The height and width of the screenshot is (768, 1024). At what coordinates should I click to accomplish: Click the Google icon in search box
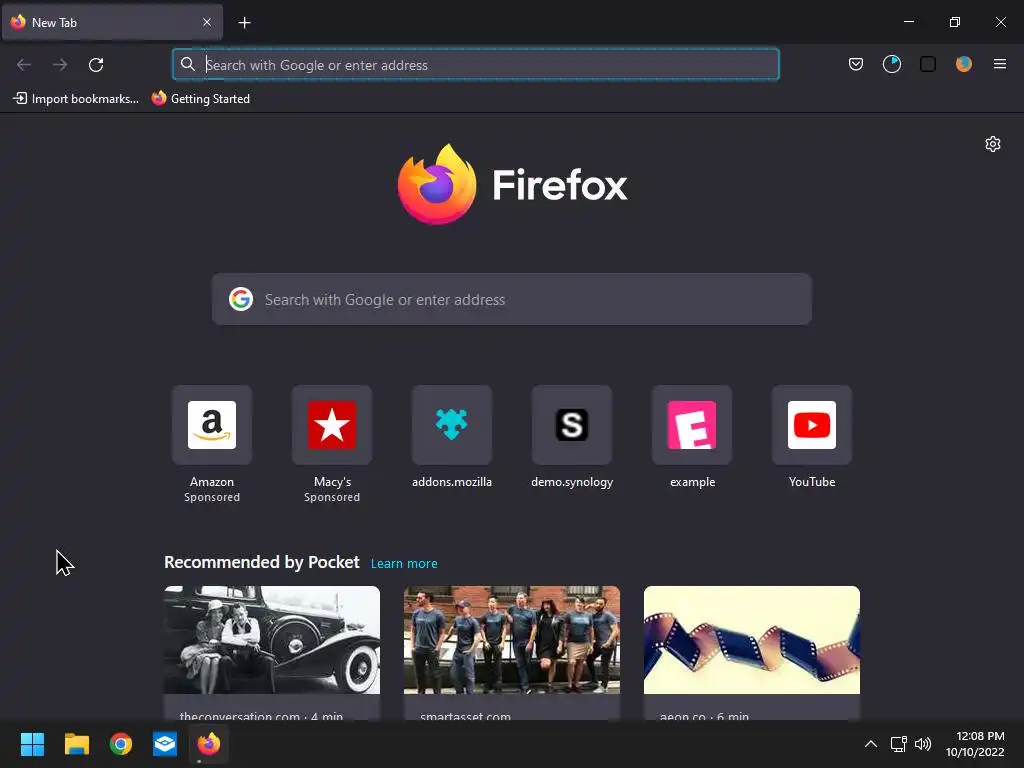point(241,299)
